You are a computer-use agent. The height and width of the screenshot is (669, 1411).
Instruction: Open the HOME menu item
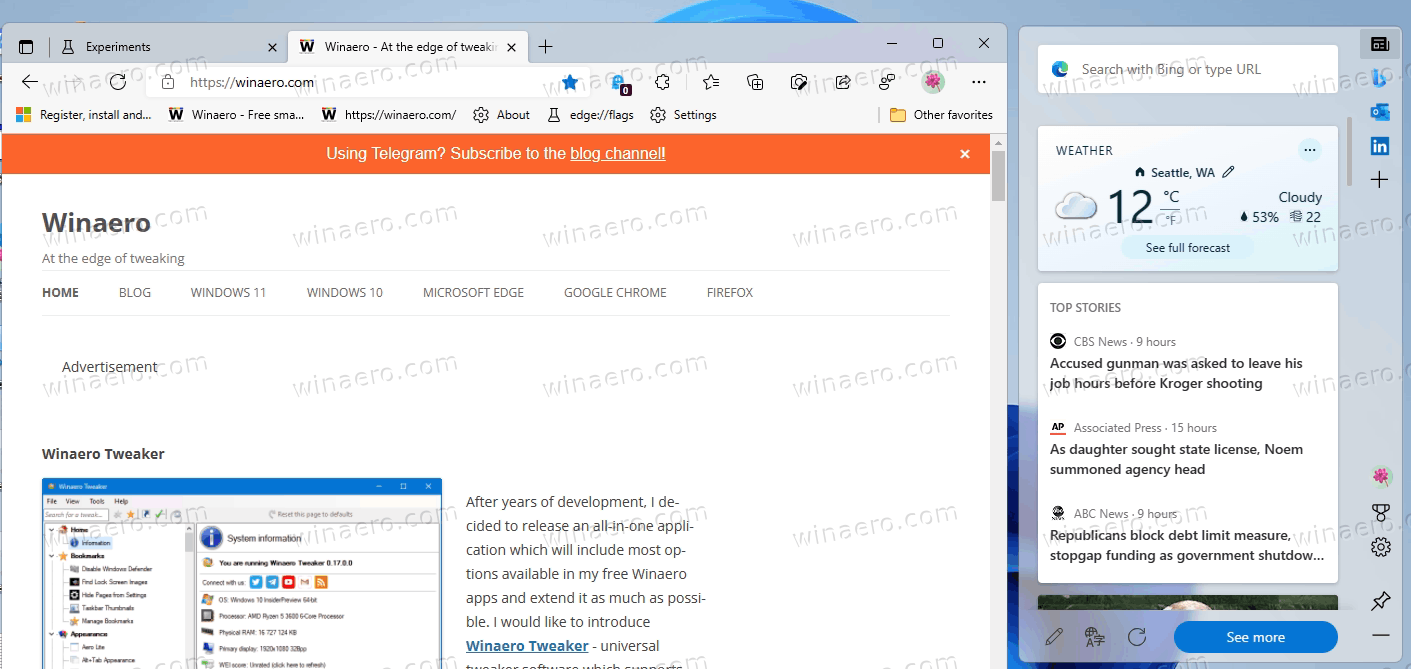point(60,293)
